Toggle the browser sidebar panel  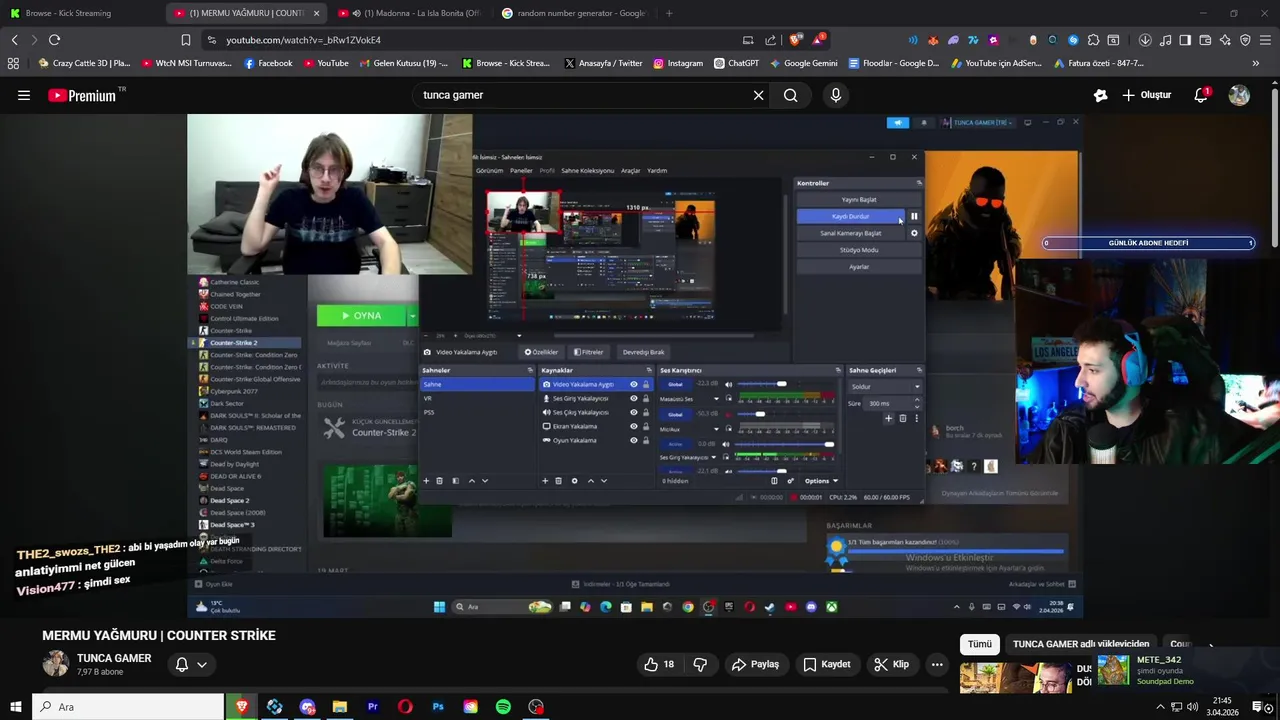(1185, 40)
